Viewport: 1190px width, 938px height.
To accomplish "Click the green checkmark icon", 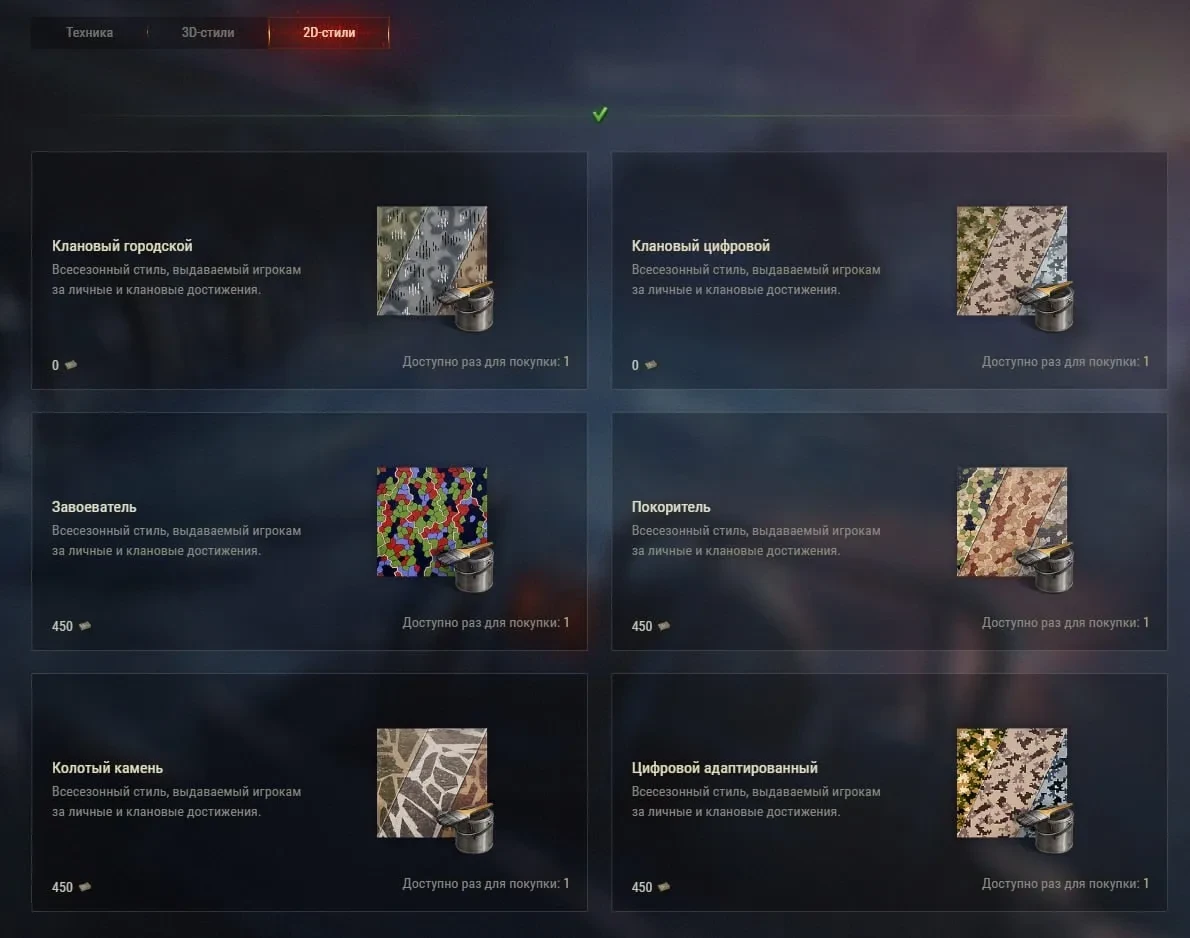I will click(600, 114).
